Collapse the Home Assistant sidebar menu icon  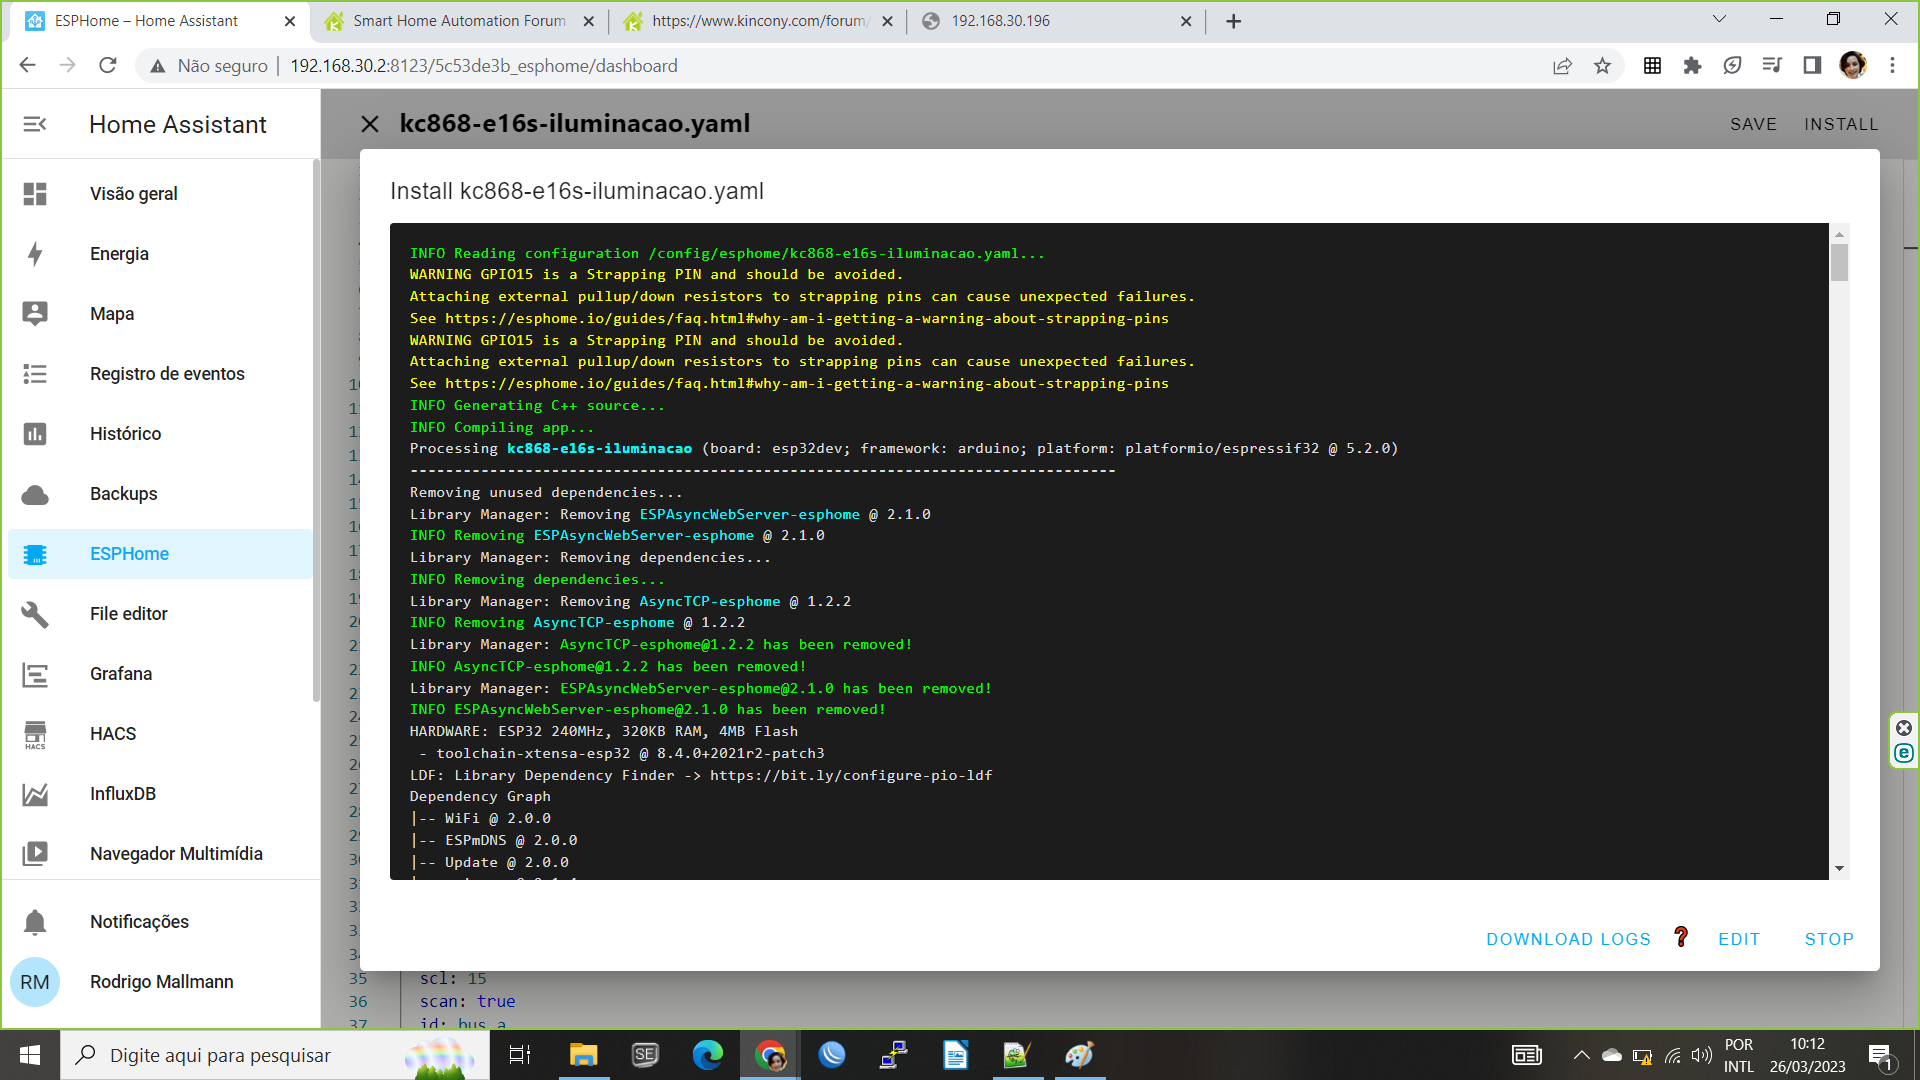(35, 124)
